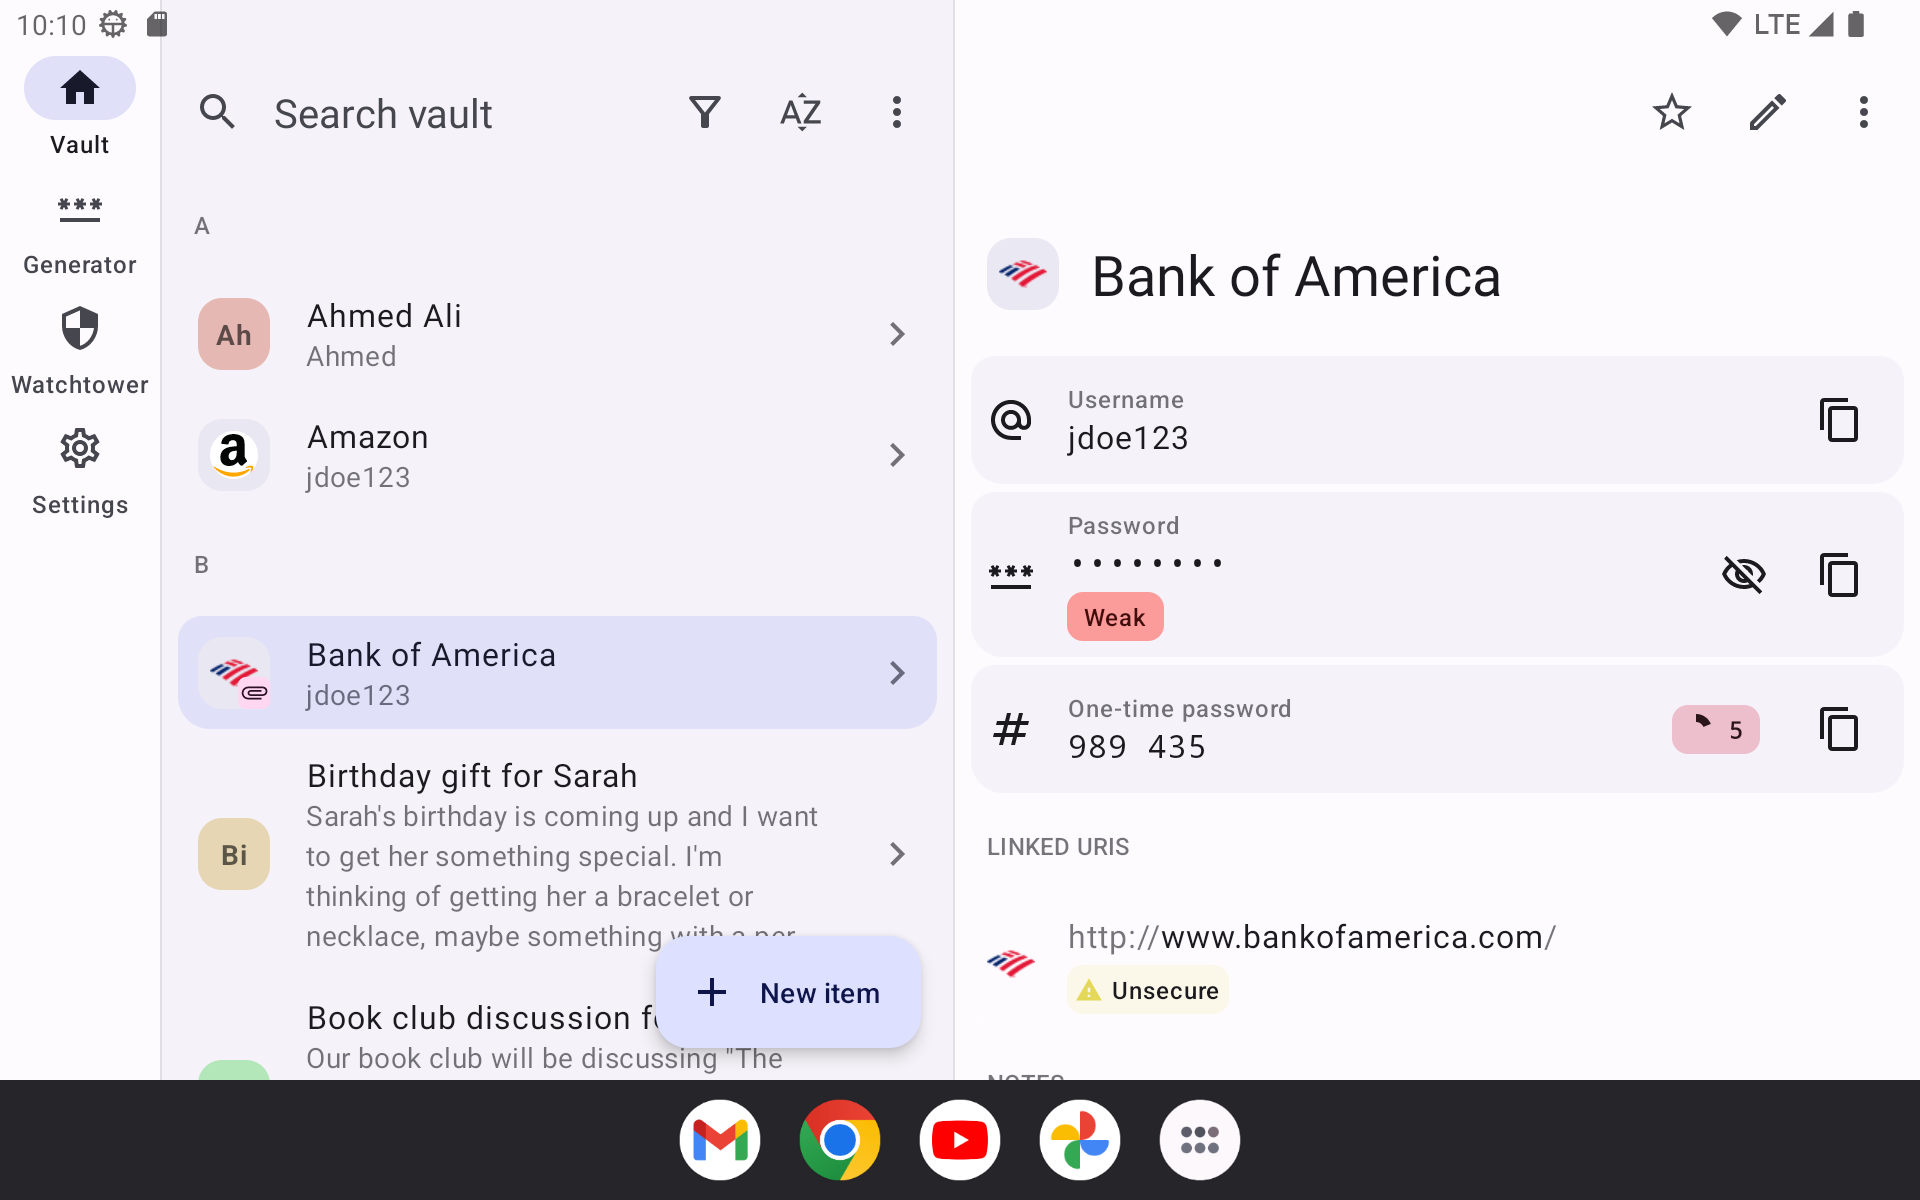Expand the Amazon entry chevron

897,455
